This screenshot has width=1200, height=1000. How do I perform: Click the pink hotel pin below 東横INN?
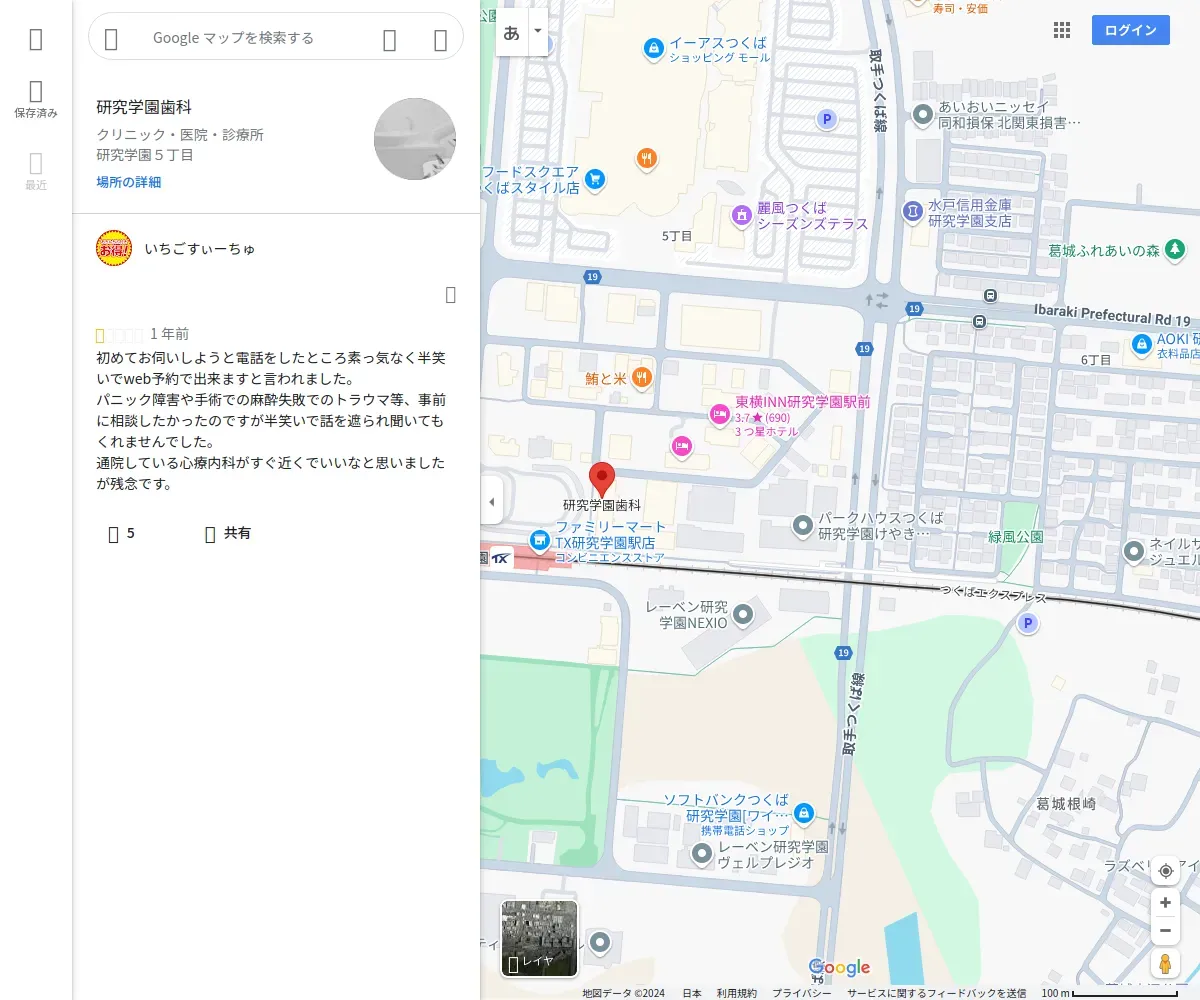pyautogui.click(x=682, y=447)
